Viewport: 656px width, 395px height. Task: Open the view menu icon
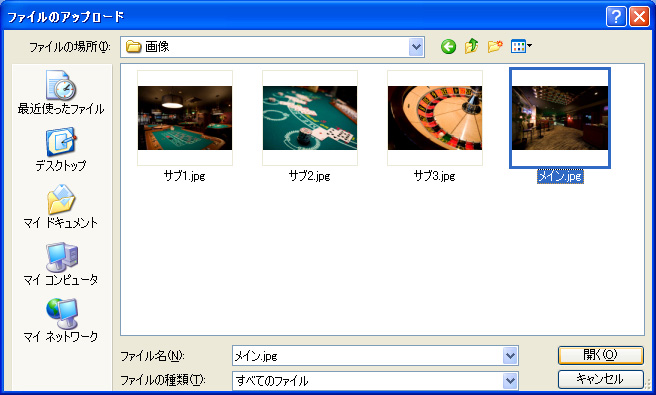click(521, 46)
